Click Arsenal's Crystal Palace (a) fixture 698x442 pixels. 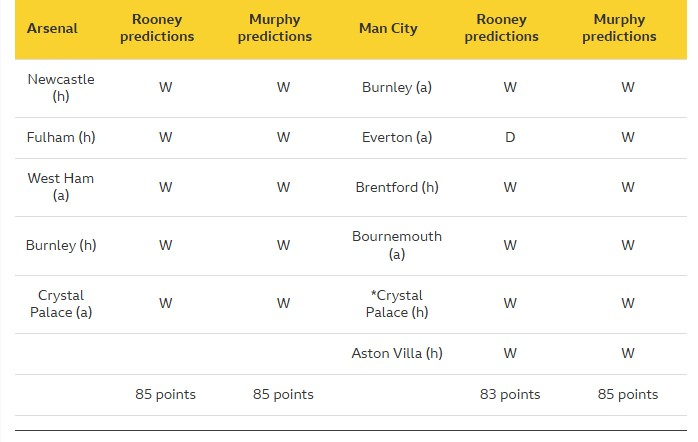pos(61,304)
